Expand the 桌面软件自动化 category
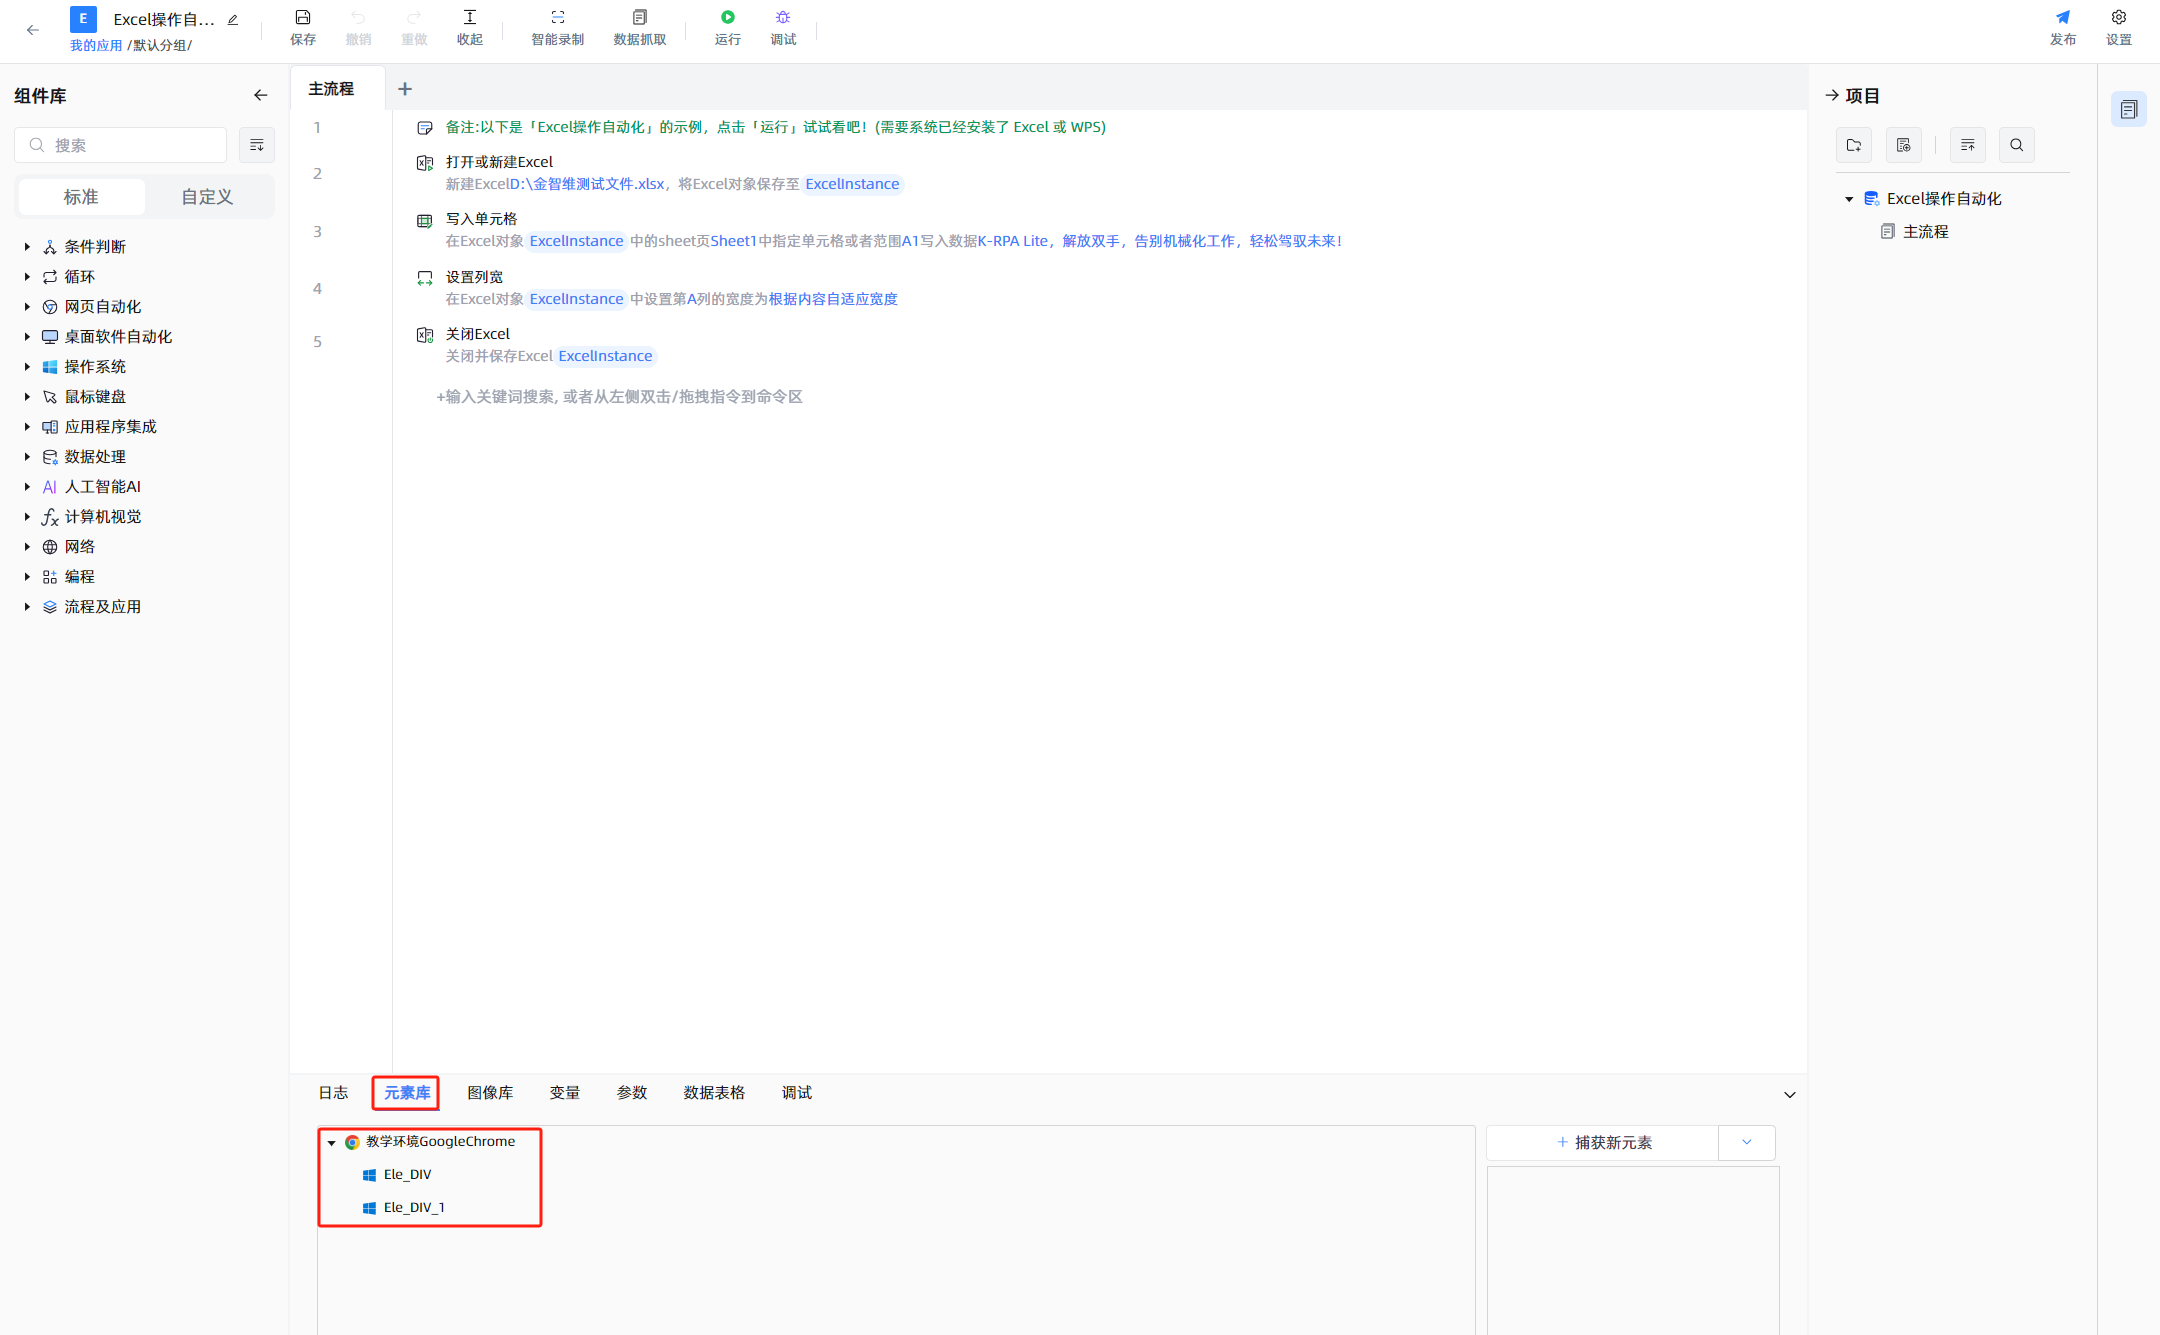 (x=27, y=337)
